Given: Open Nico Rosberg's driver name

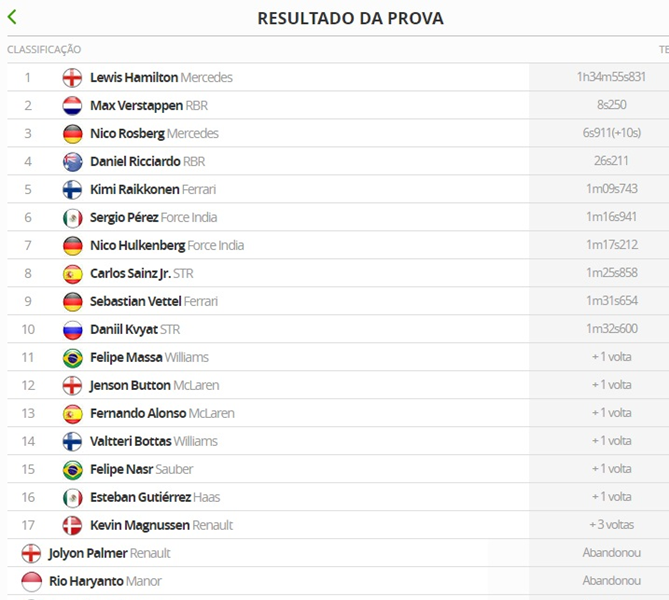Looking at the screenshot, I should 126,133.
